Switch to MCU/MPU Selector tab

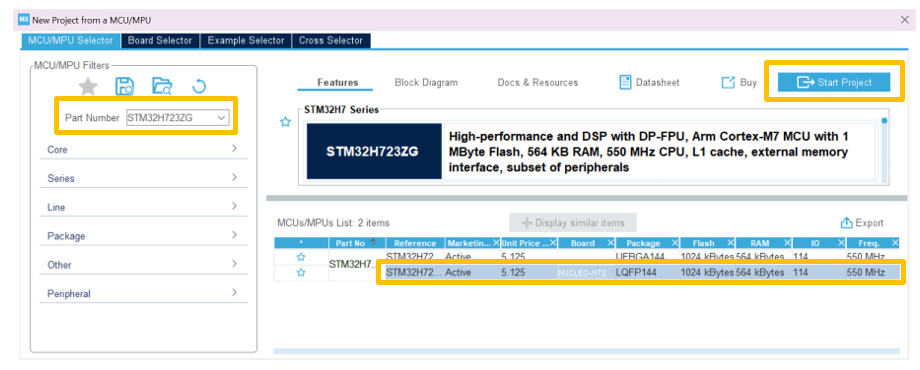click(70, 40)
